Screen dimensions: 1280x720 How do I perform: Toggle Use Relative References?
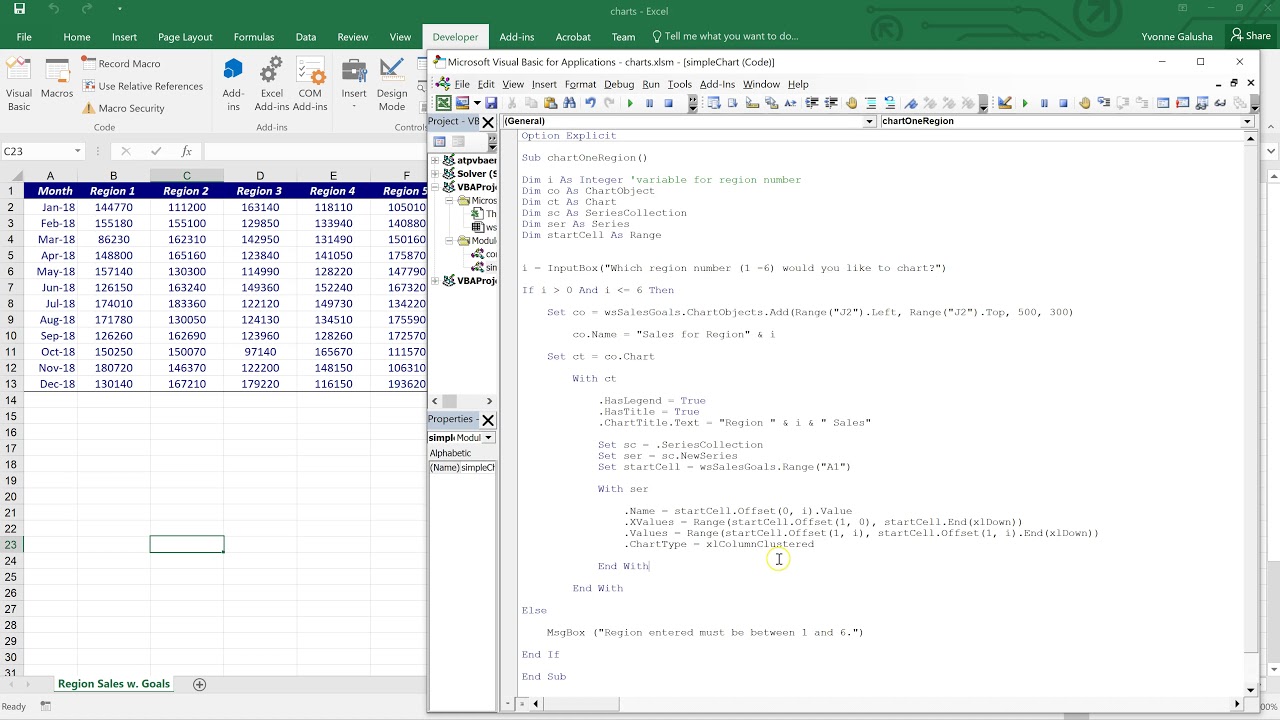tap(142, 86)
